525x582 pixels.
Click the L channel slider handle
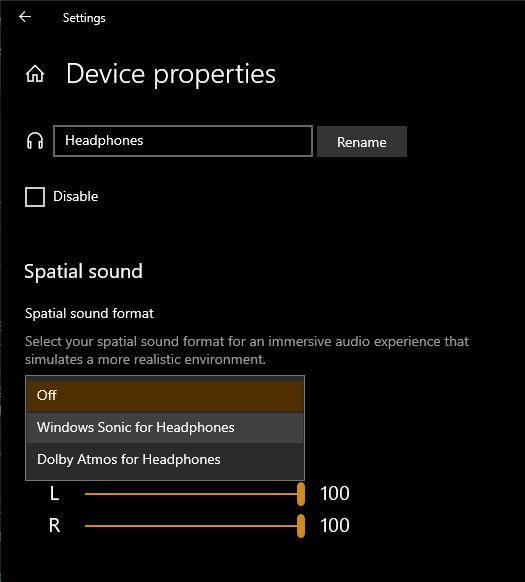click(301, 494)
